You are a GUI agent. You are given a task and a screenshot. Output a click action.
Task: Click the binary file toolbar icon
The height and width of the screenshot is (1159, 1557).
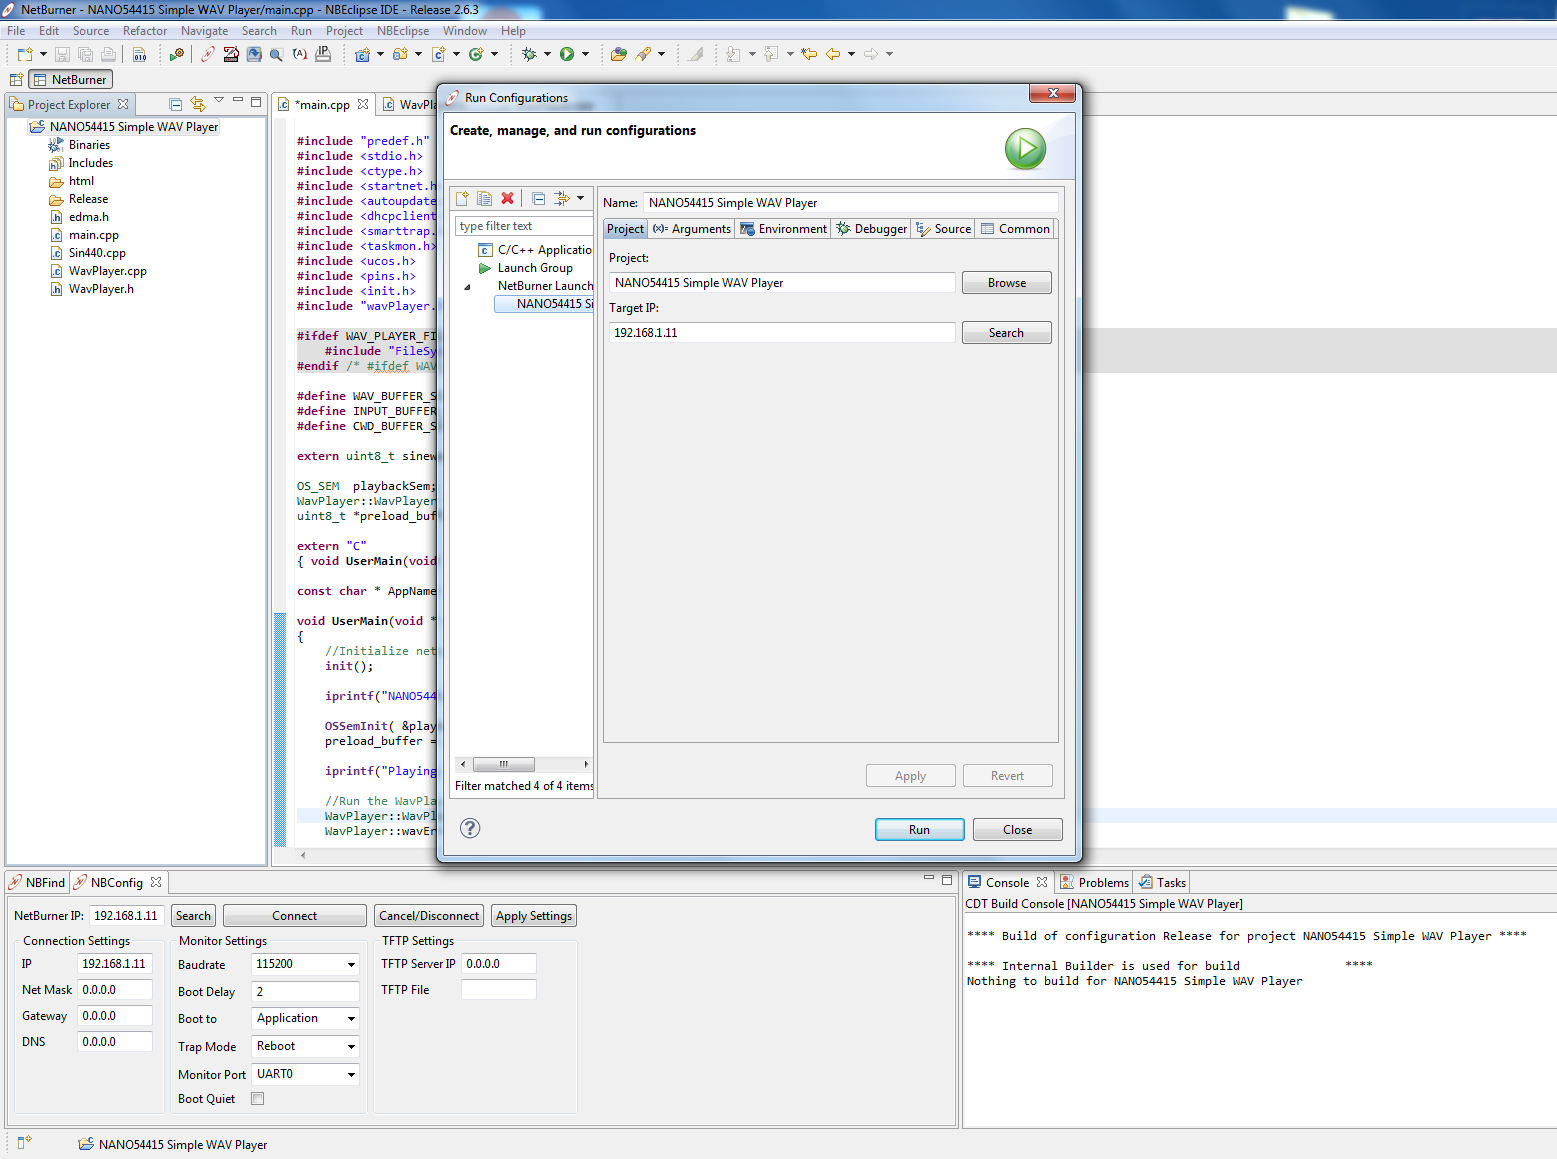click(140, 54)
